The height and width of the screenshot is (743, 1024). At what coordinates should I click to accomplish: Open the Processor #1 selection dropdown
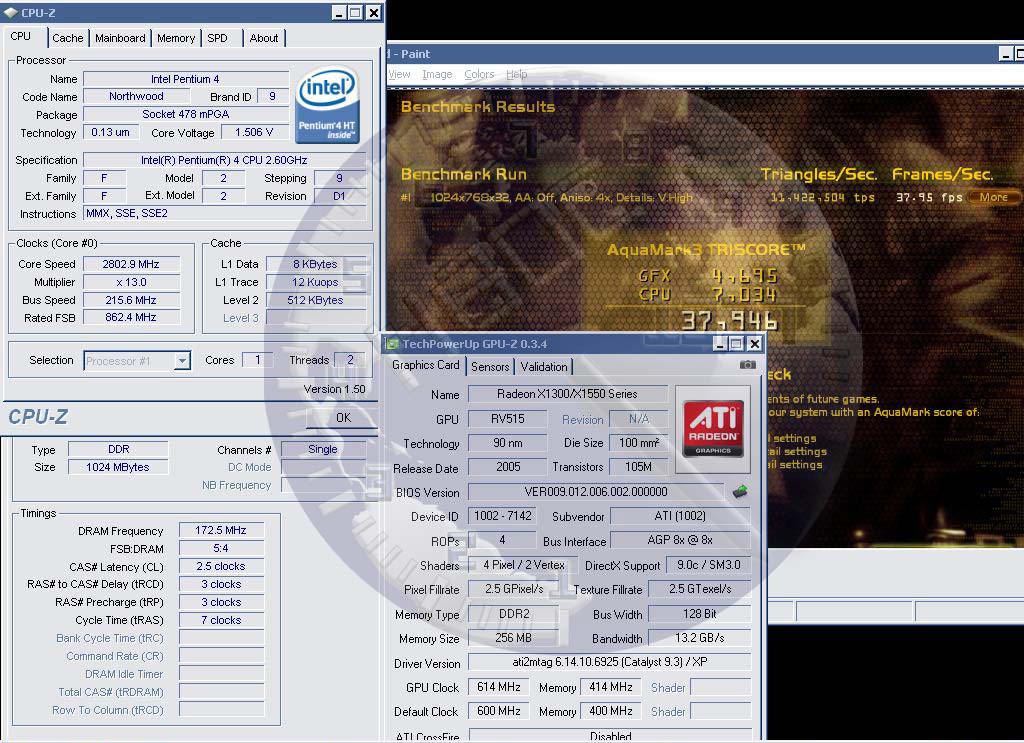(x=182, y=360)
